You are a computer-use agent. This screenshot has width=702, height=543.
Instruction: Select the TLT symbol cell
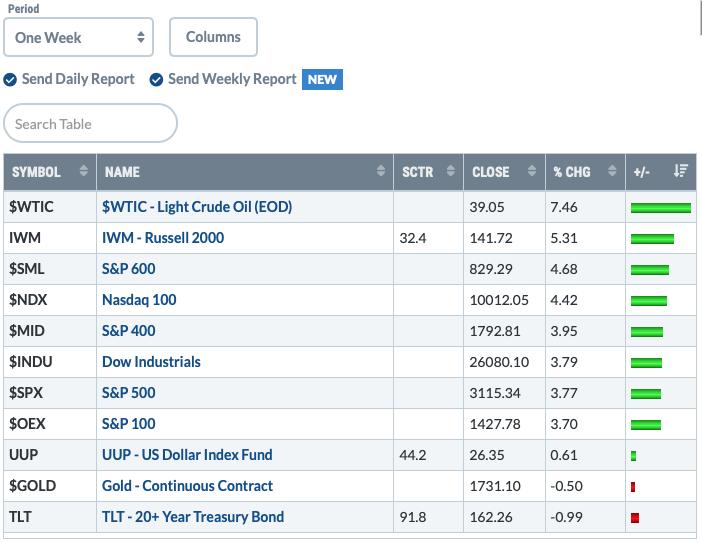click(x=50, y=517)
